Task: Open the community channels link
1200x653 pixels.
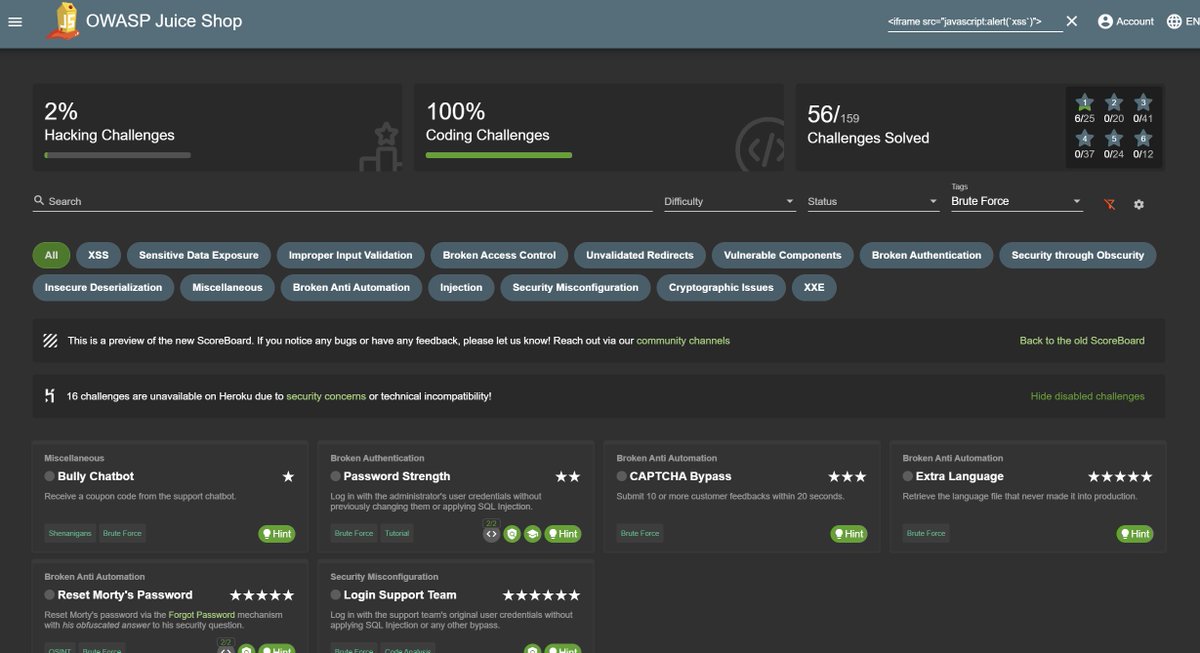Action: pos(683,340)
